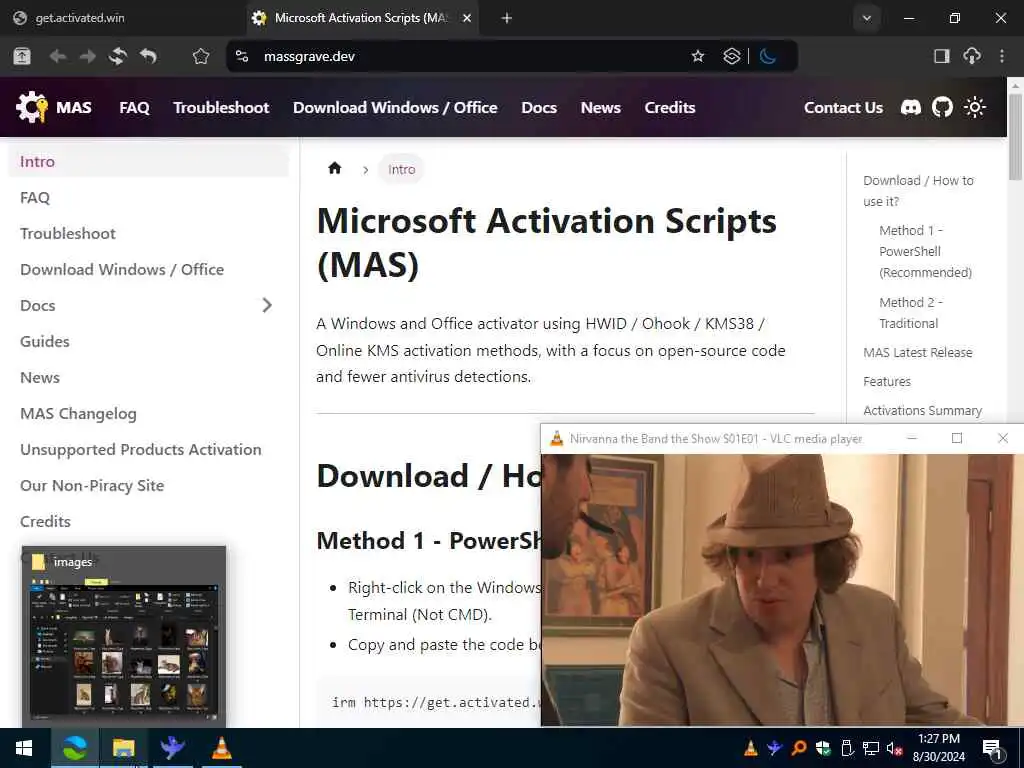This screenshot has width=1024, height=768.
Task: Select Intro in the left sidebar
Action: [x=148, y=161]
